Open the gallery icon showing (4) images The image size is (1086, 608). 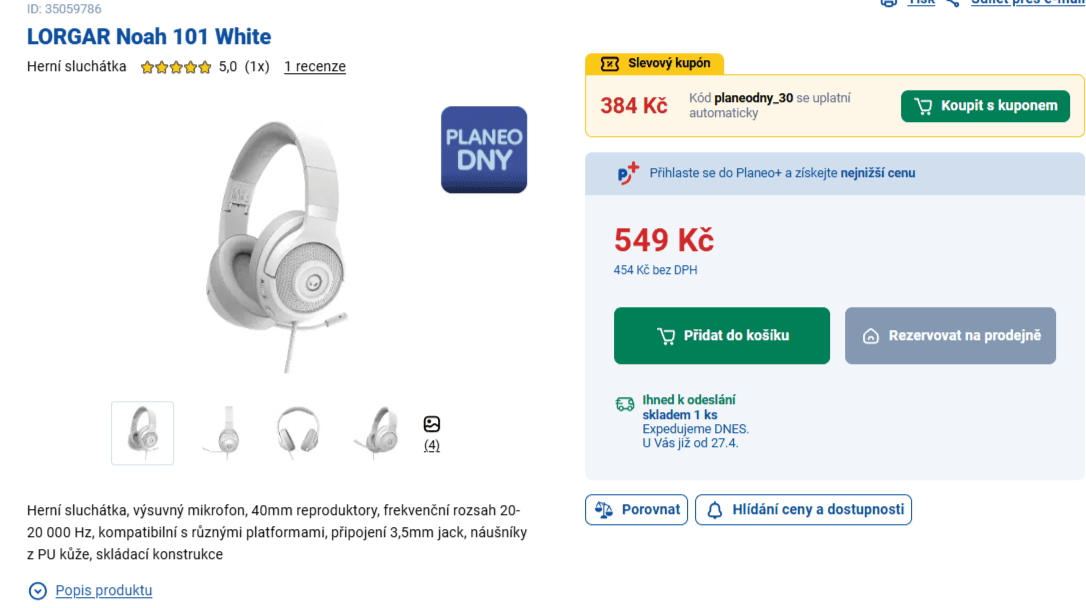(432, 424)
